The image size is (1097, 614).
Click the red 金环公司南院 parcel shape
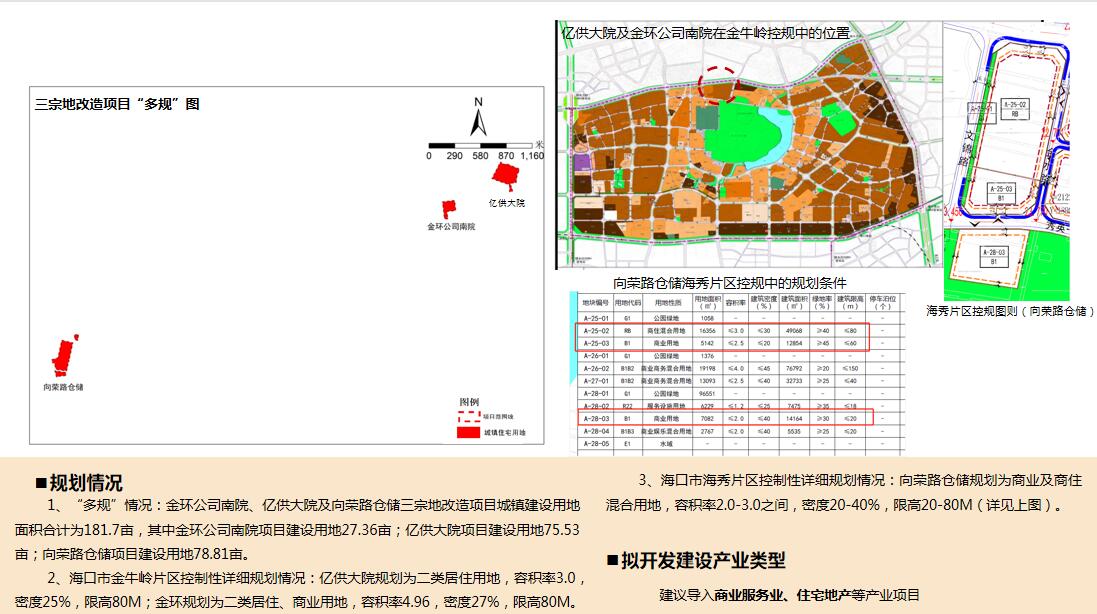448,208
